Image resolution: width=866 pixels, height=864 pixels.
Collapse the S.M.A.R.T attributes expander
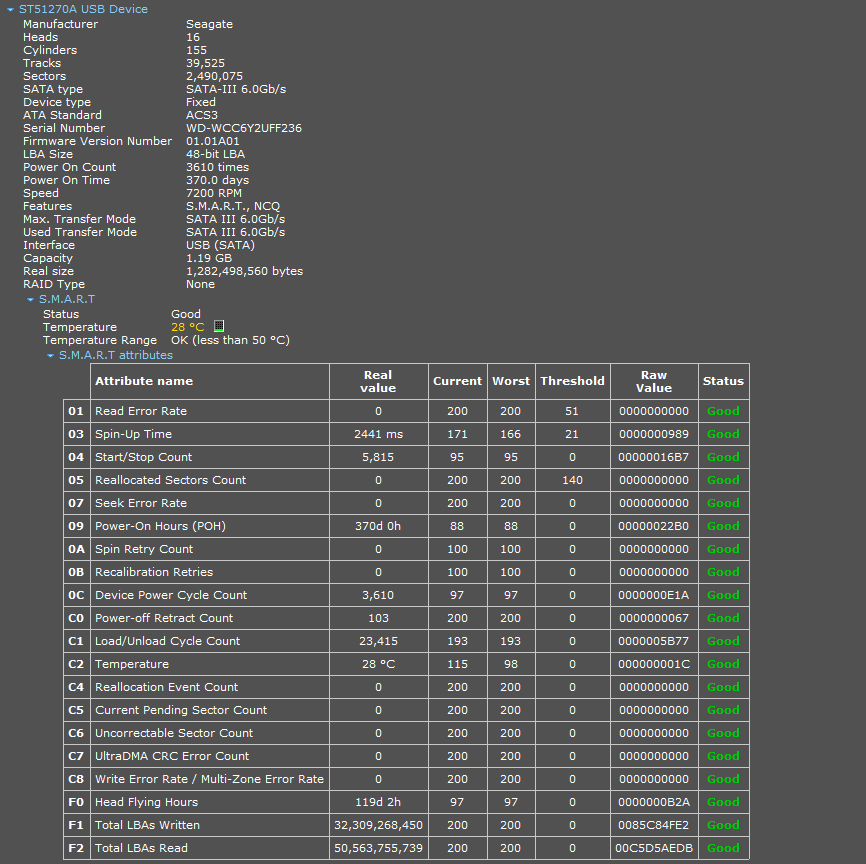pyautogui.click(x=50, y=356)
